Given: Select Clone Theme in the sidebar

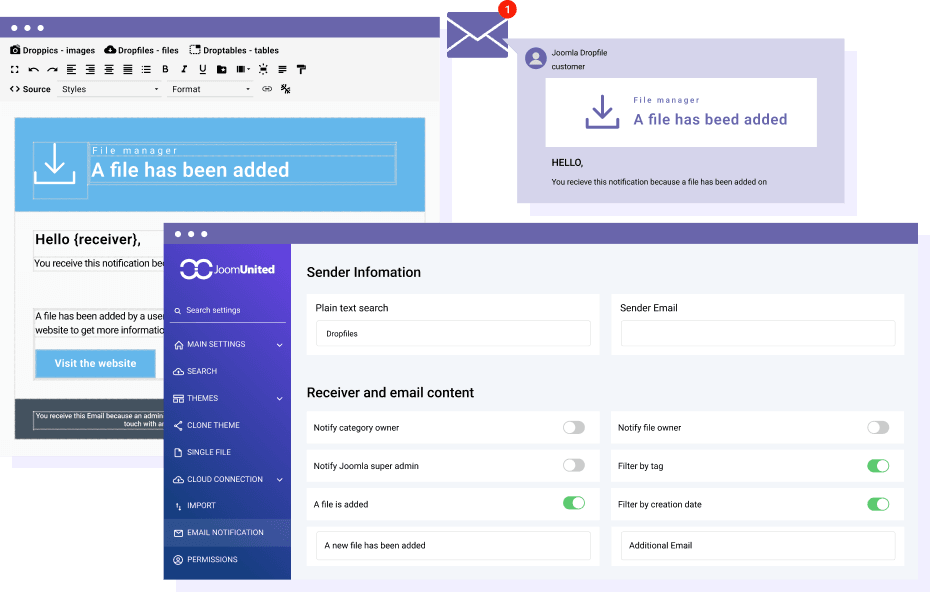Looking at the screenshot, I should pos(213,425).
